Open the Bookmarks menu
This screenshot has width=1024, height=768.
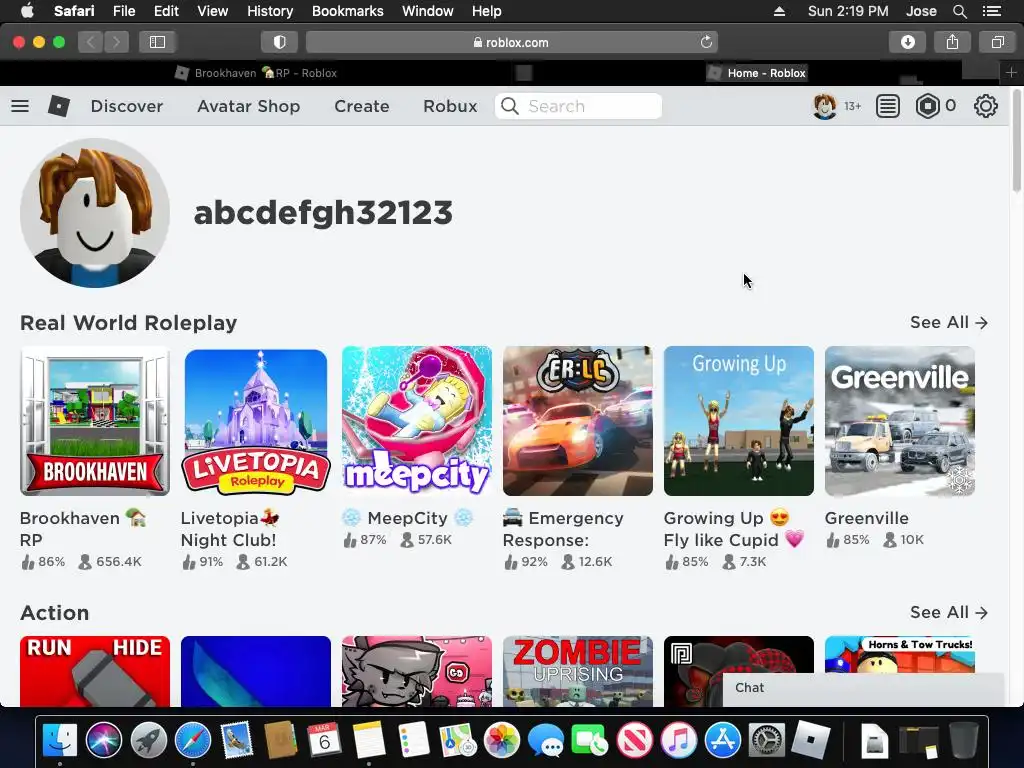pos(347,11)
